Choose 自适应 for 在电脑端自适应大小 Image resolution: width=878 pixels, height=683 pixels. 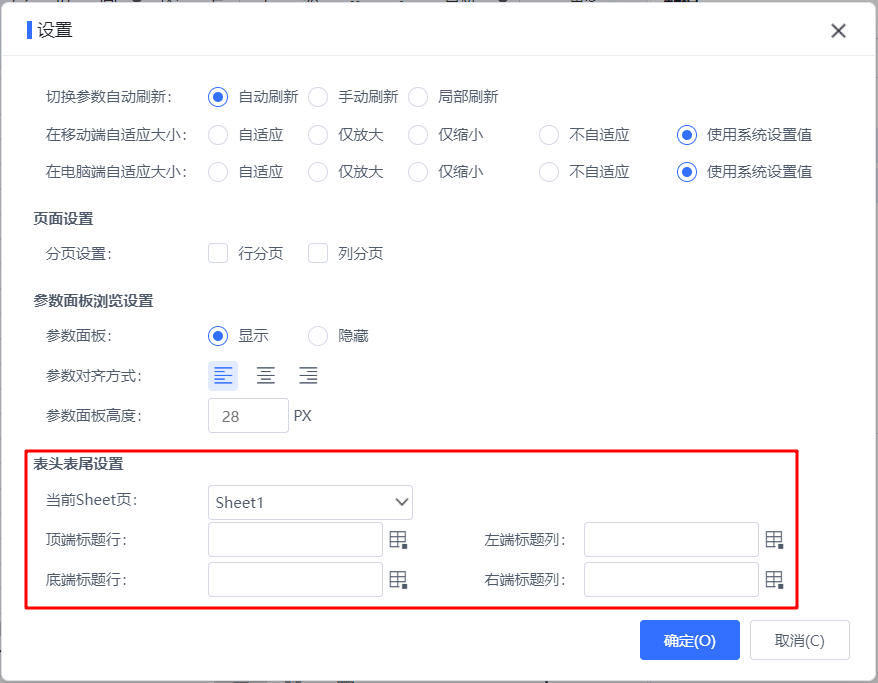218,172
